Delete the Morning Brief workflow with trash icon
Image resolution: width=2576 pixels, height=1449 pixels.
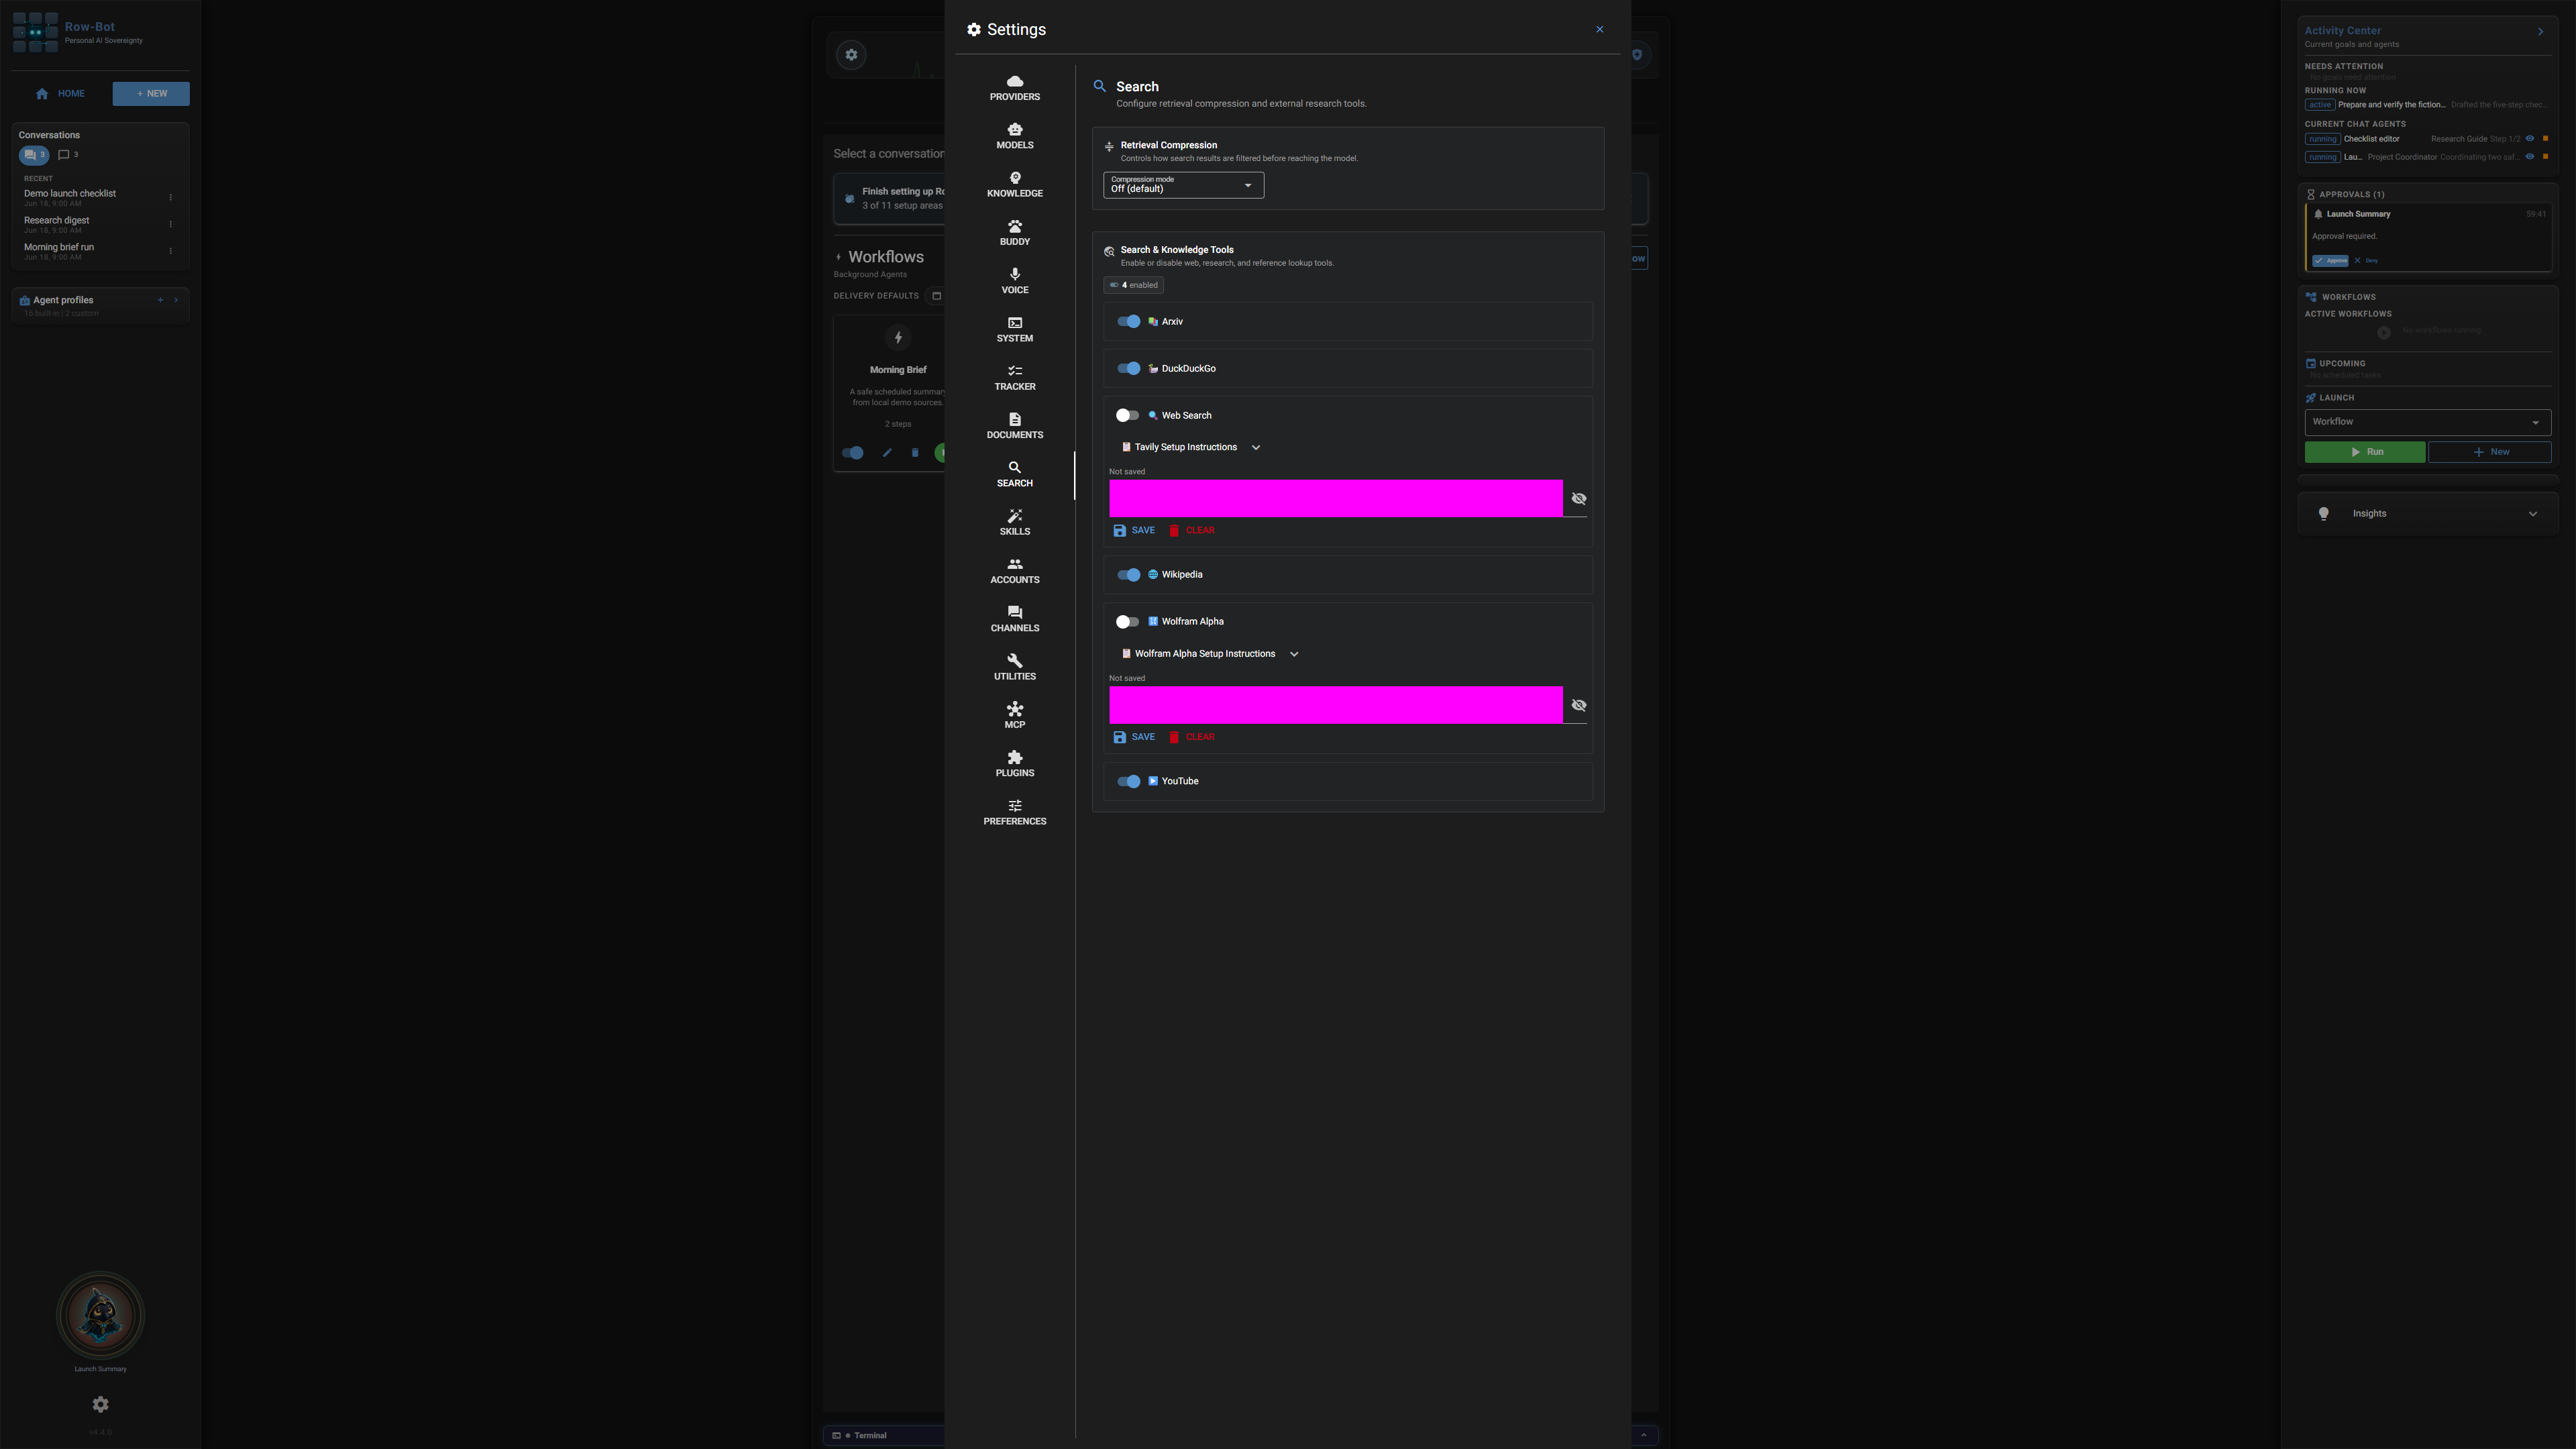pos(915,453)
